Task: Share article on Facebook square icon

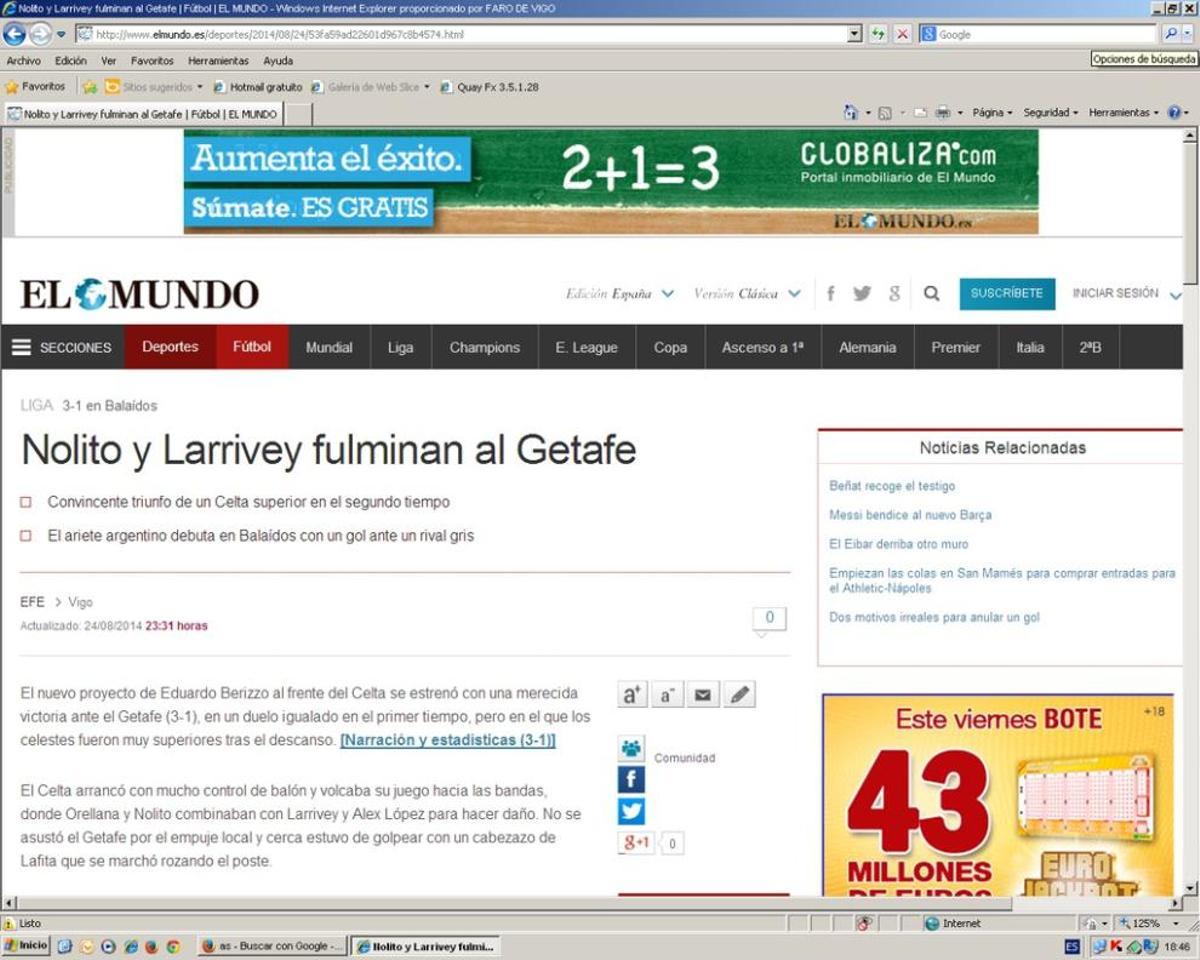Action: pyautogui.click(x=631, y=780)
